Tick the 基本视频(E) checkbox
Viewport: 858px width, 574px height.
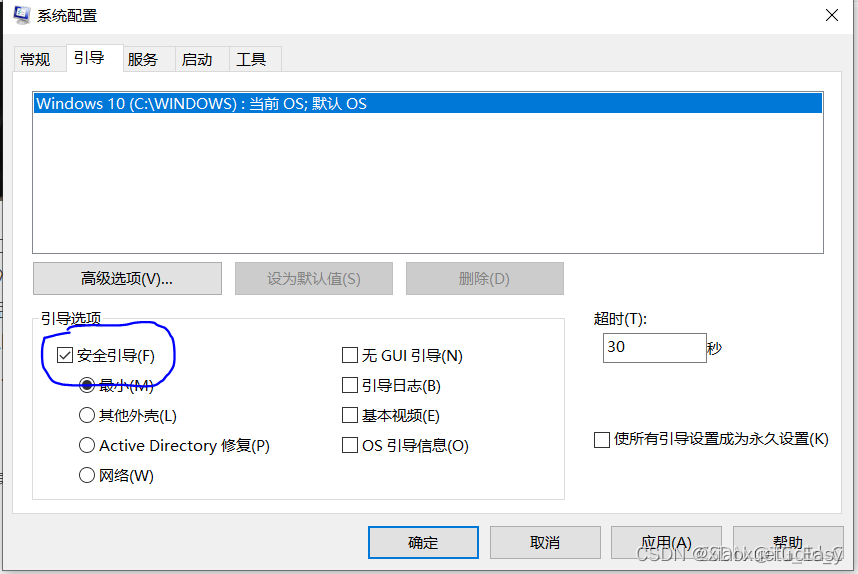tap(350, 415)
